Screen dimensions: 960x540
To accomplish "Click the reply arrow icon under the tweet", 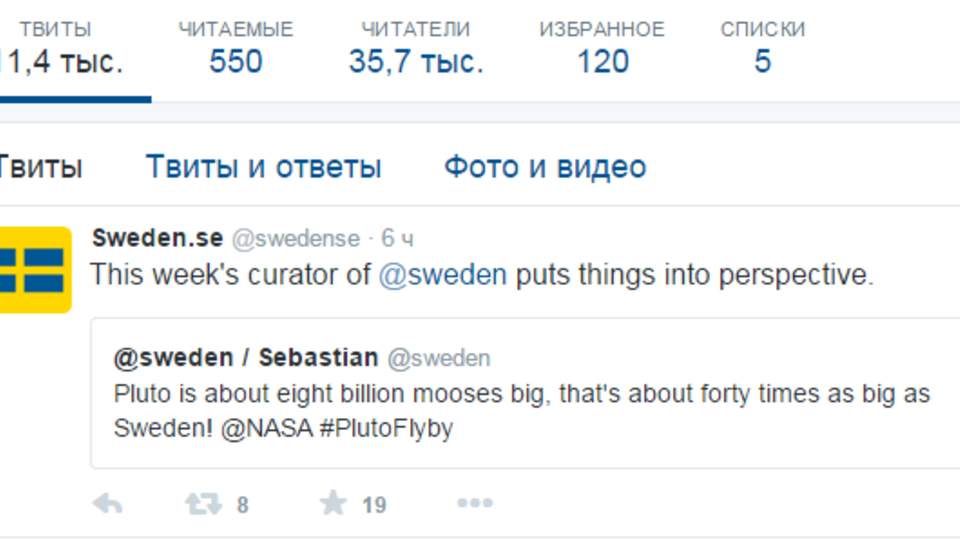I will tap(108, 504).
